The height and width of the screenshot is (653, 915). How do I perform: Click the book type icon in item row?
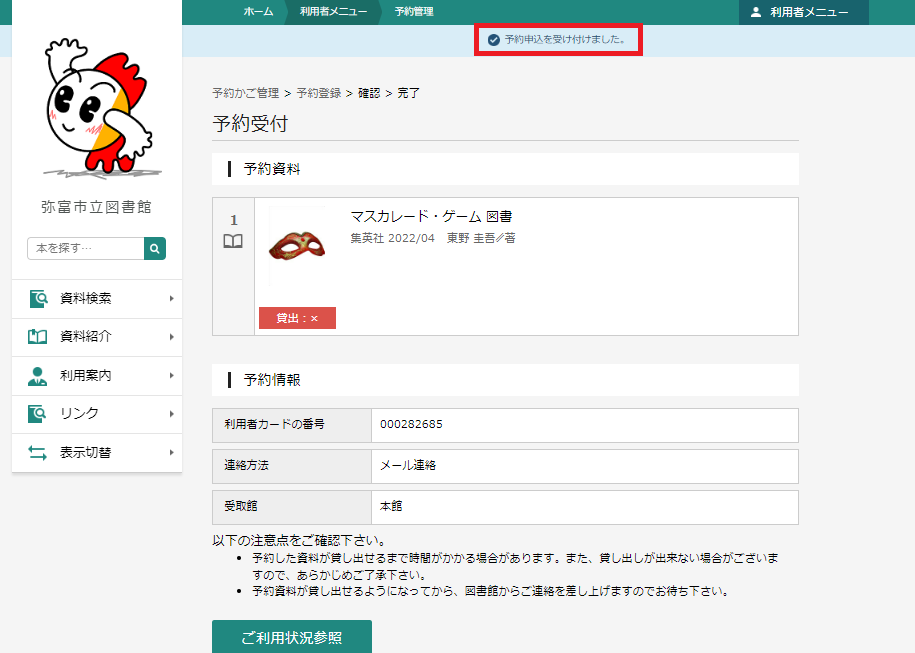[x=233, y=241]
